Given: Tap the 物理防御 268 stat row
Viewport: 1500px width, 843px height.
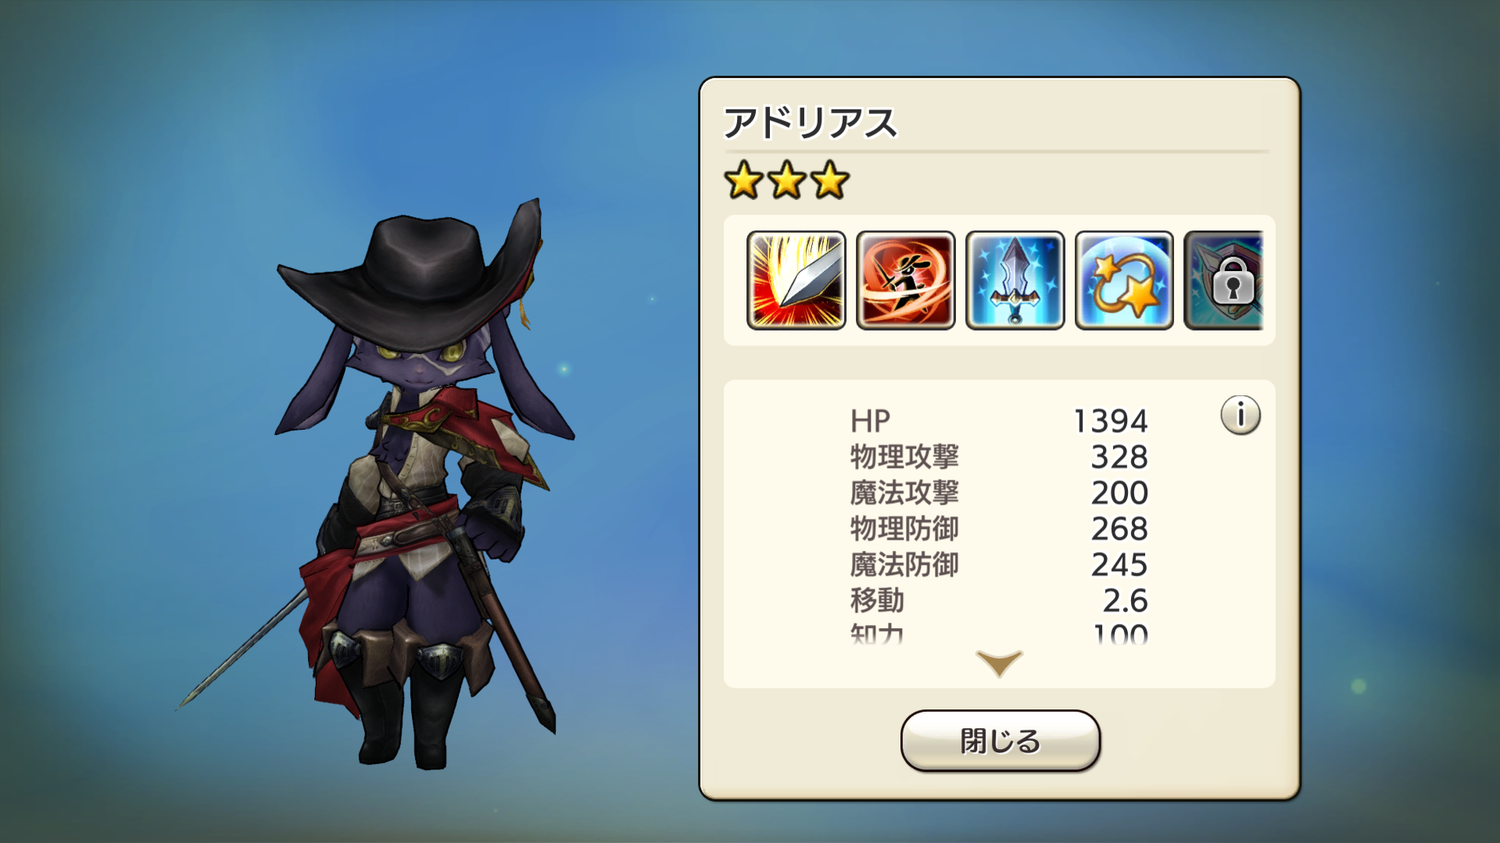Looking at the screenshot, I should point(999,529).
